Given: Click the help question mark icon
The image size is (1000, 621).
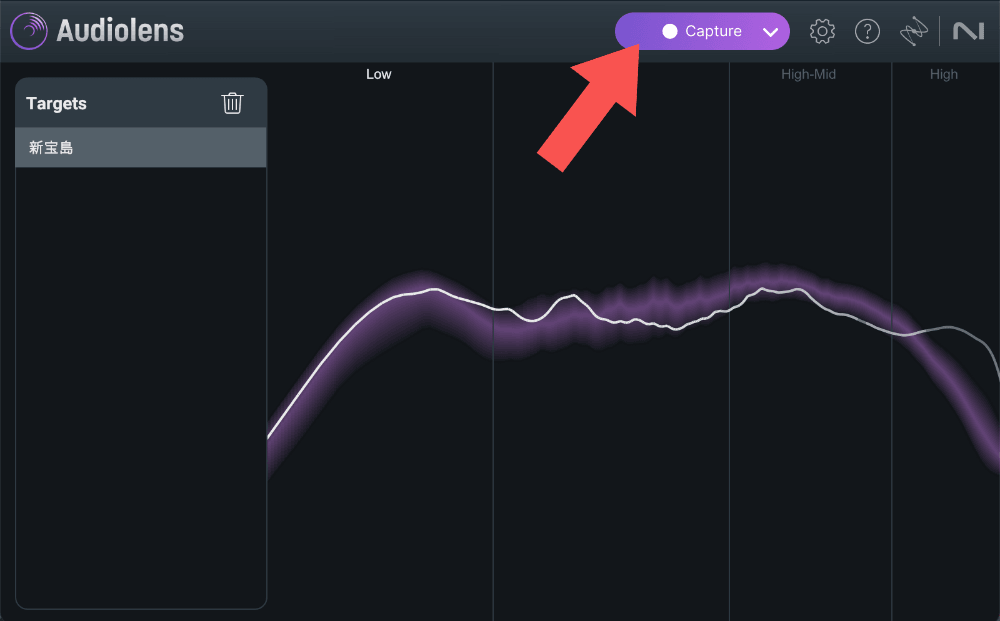Looking at the screenshot, I should point(867,31).
